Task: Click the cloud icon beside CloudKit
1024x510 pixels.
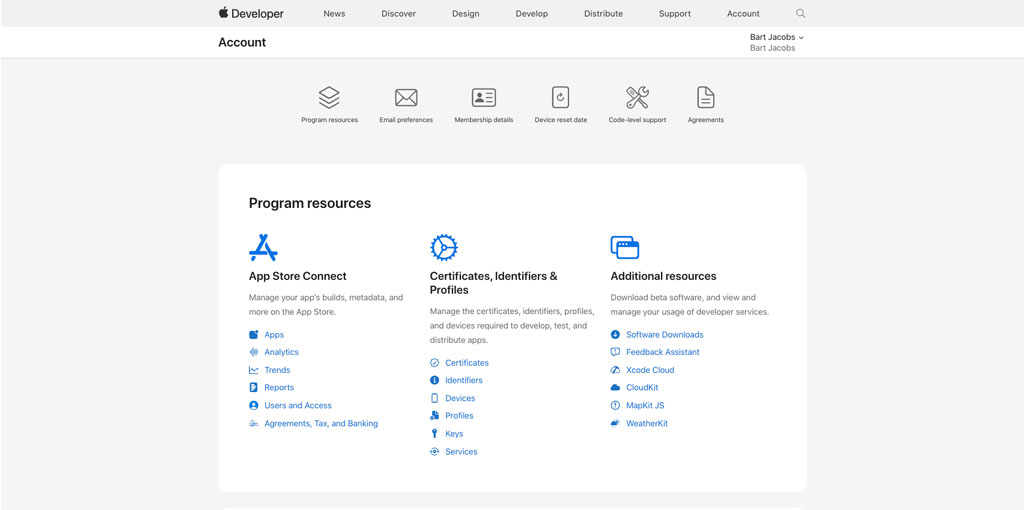Action: (615, 387)
